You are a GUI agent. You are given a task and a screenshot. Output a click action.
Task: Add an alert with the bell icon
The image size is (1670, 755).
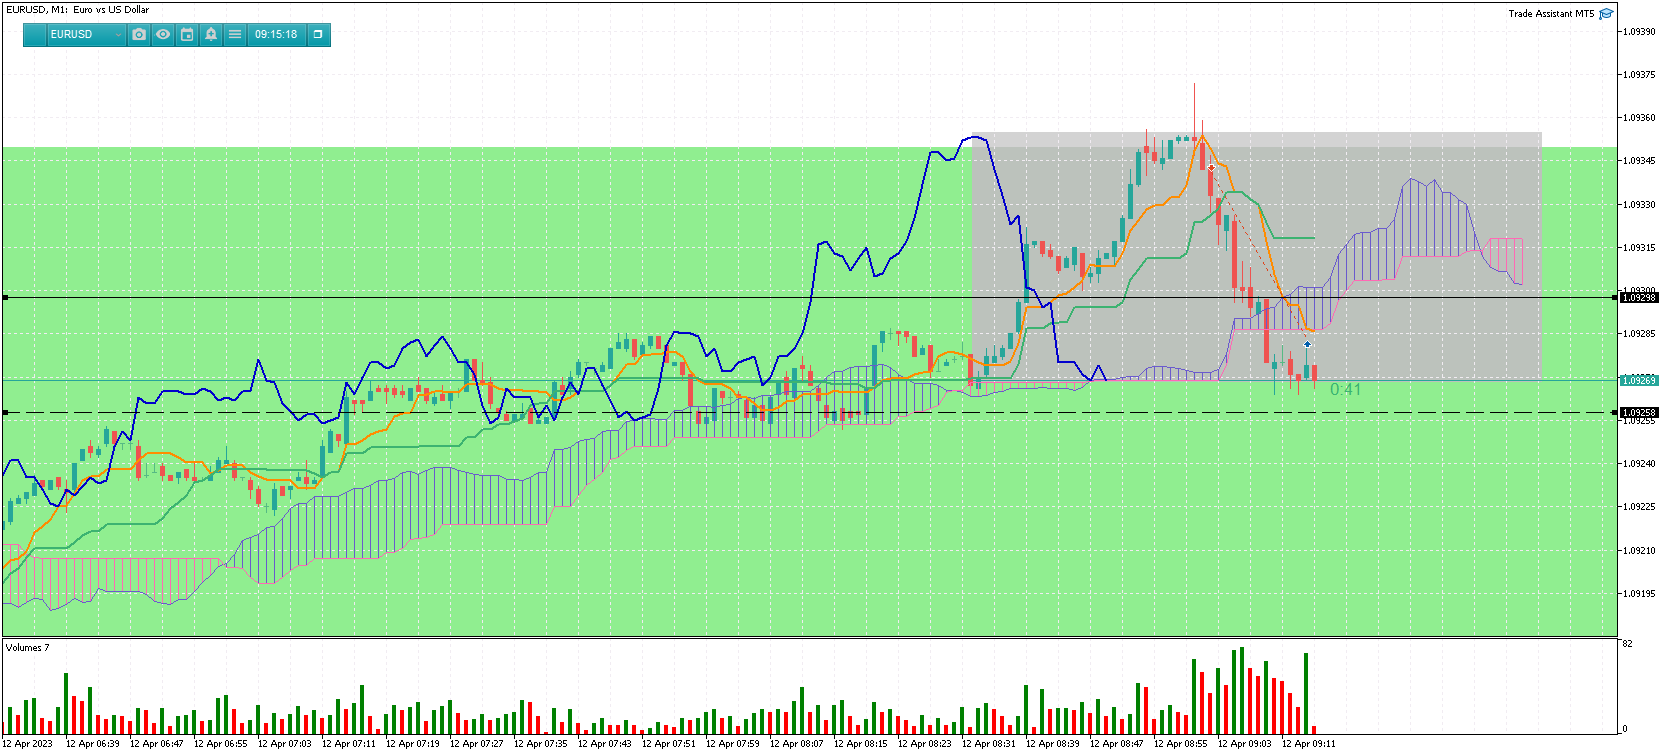pos(211,34)
